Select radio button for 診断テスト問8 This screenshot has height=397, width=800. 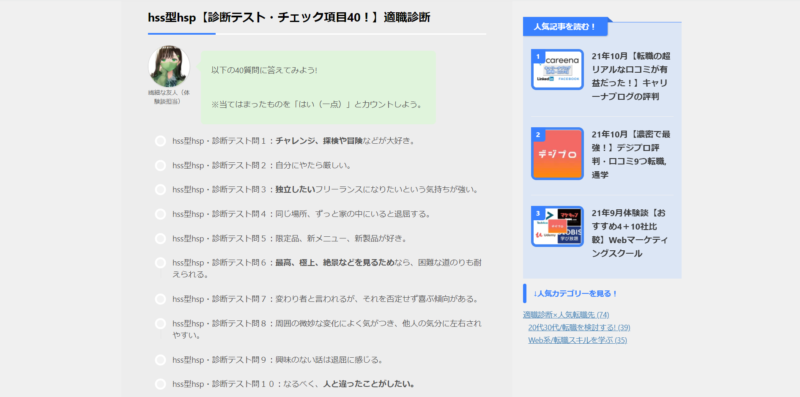(160, 324)
